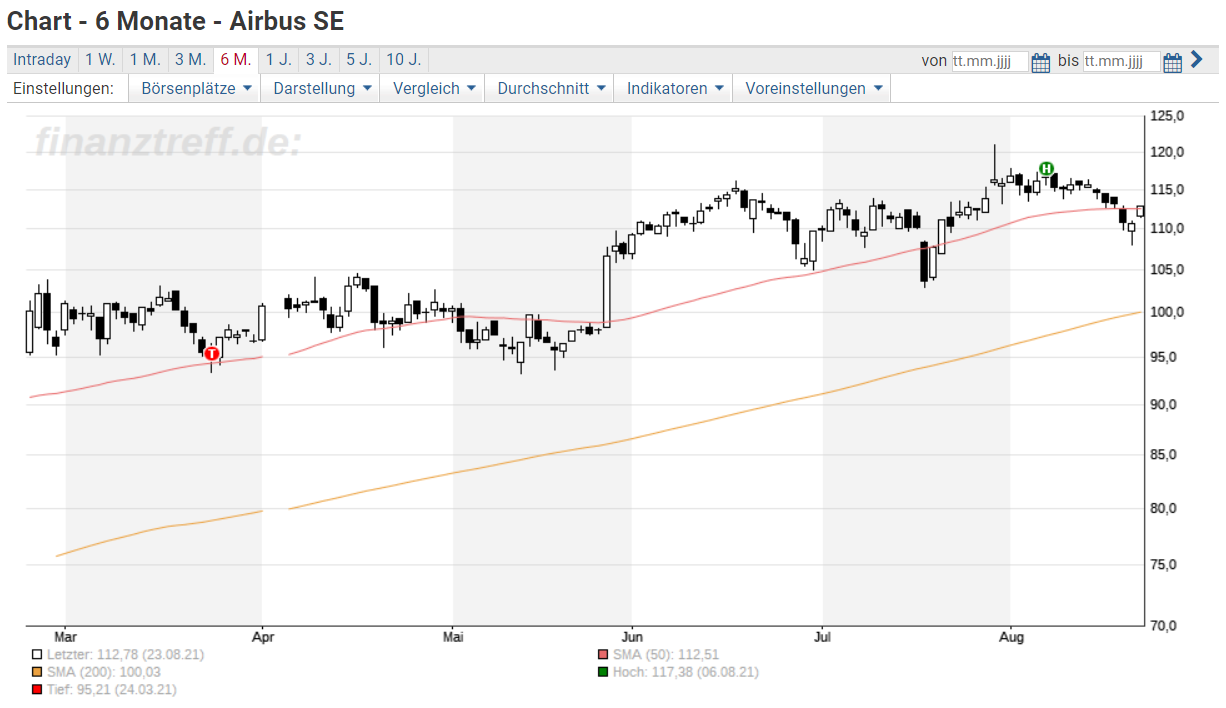
Task: Select the 5 J. time range tab
Action: pos(359,60)
